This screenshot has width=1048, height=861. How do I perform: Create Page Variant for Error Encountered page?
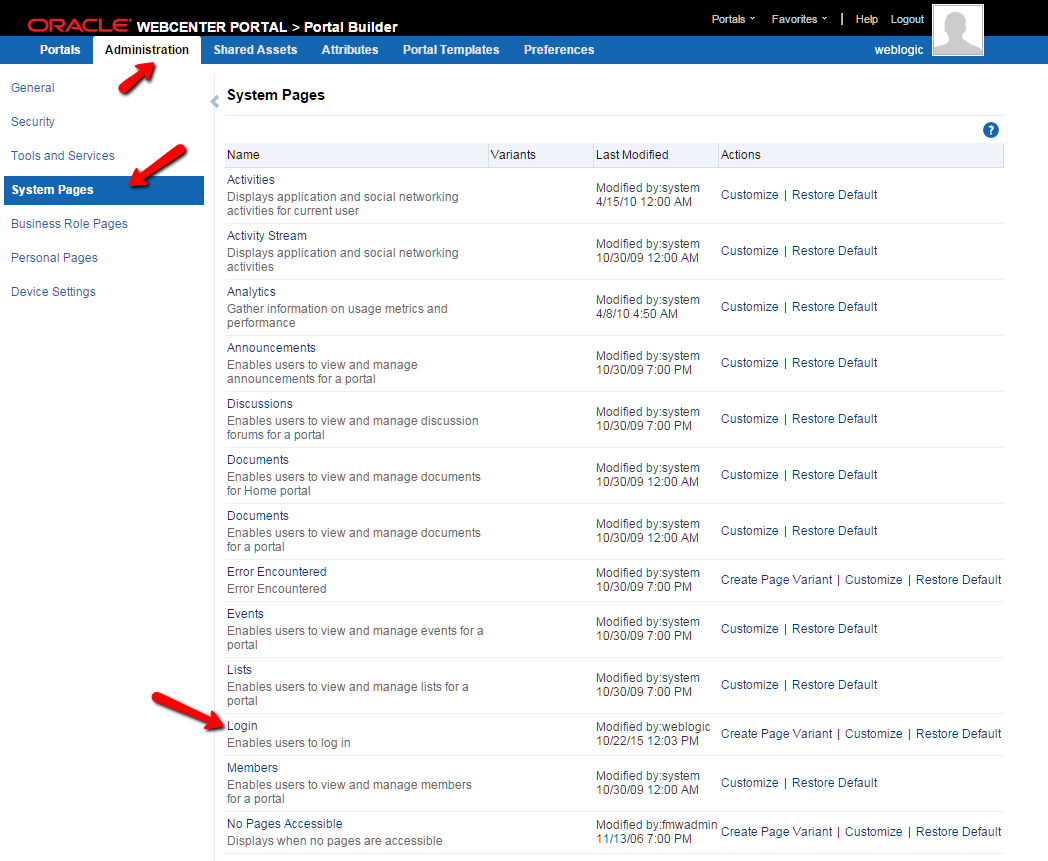pos(776,579)
